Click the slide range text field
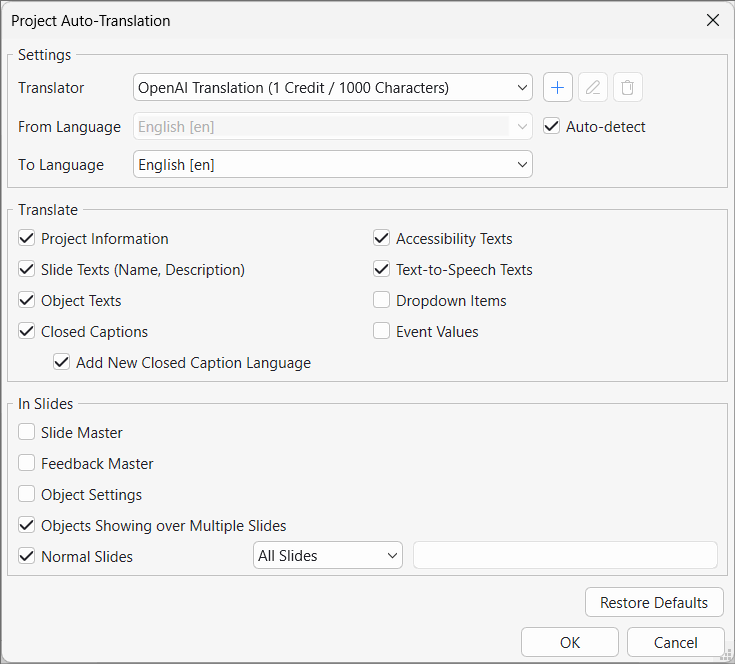Image resolution: width=735 pixels, height=664 pixels. [565, 556]
